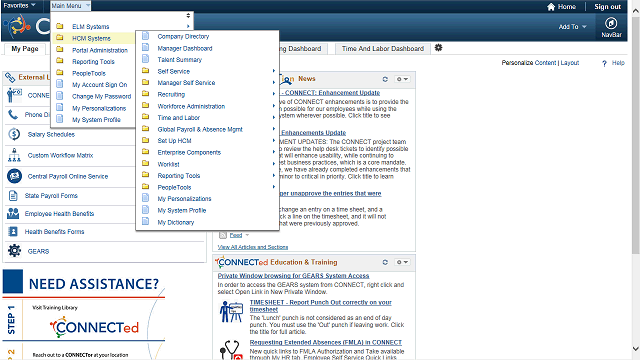Click the GEARS gear icon
640x360 pixels.
point(14,250)
